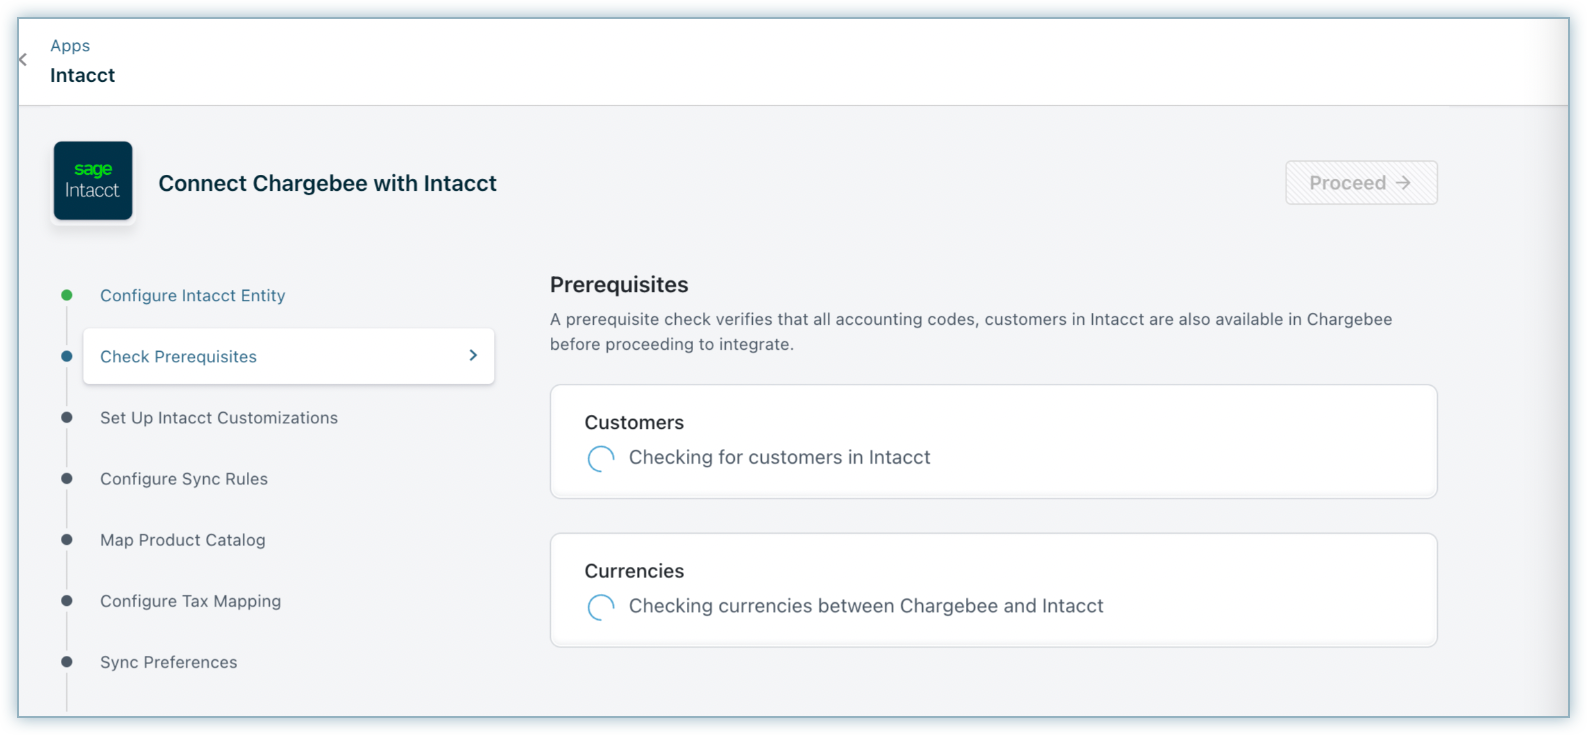Open the Sync Preferences step

coord(168,662)
